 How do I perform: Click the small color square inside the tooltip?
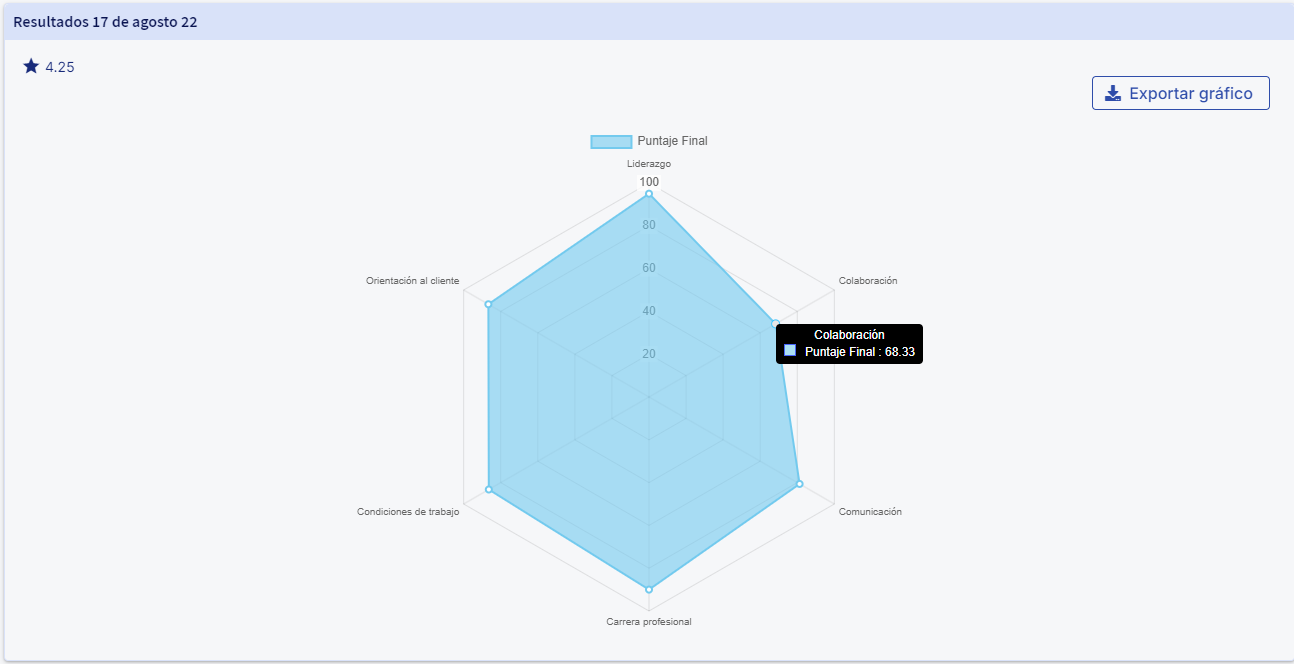[790, 351]
